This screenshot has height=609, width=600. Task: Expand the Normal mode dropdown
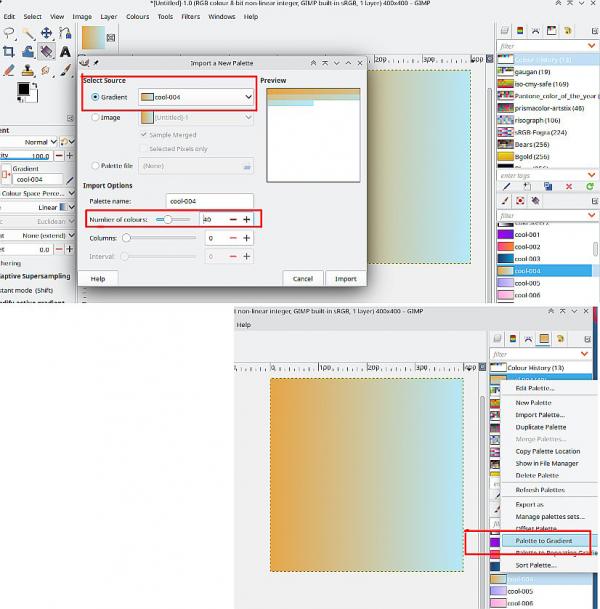pos(41,142)
